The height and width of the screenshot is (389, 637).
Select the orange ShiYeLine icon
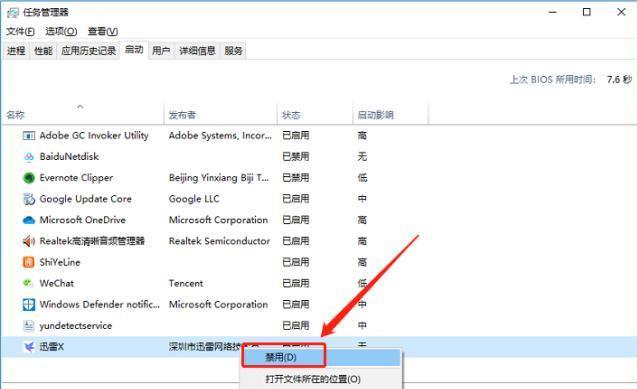coord(28,262)
